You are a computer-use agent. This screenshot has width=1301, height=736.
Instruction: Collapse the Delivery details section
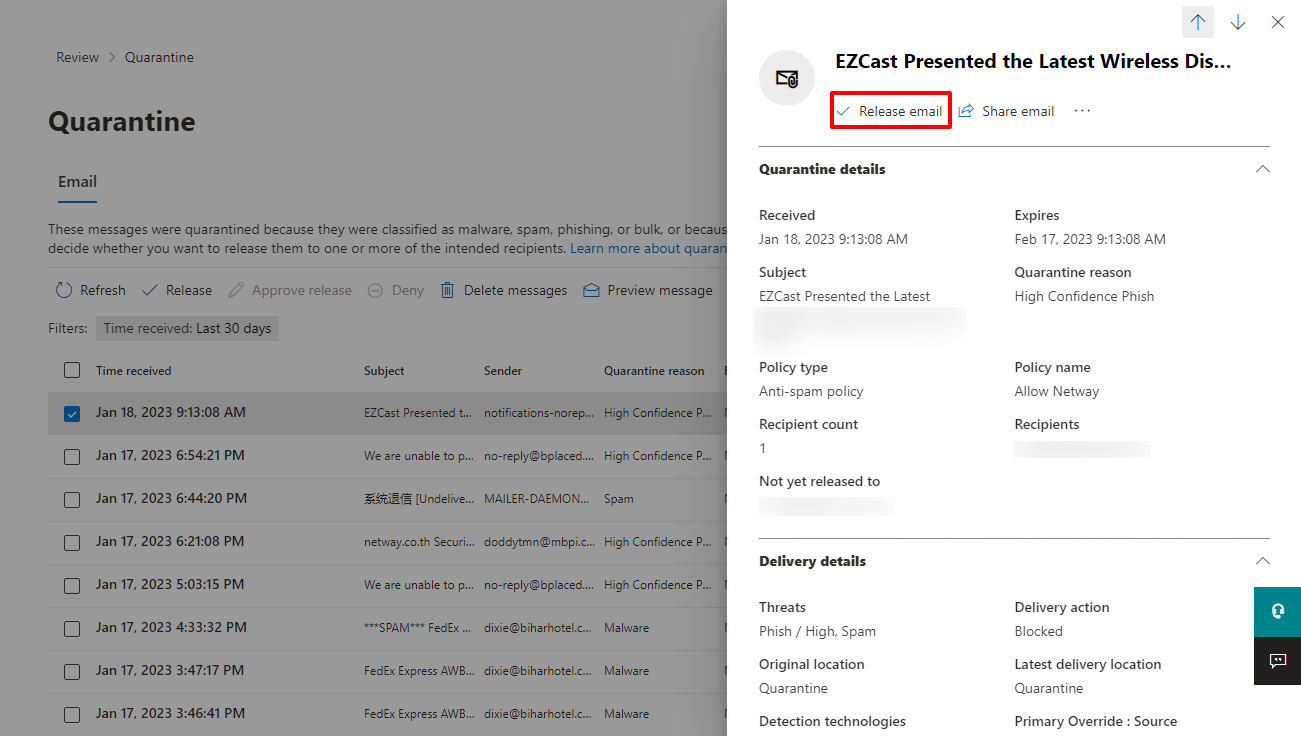[x=1262, y=561]
